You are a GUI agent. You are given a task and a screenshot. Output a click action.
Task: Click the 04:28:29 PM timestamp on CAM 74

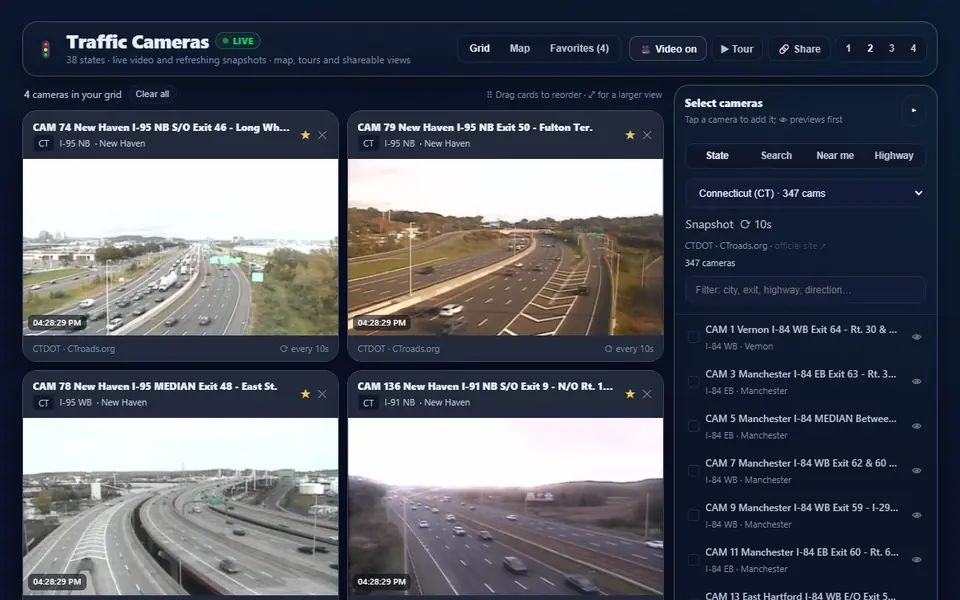pyautogui.click(x=57, y=323)
